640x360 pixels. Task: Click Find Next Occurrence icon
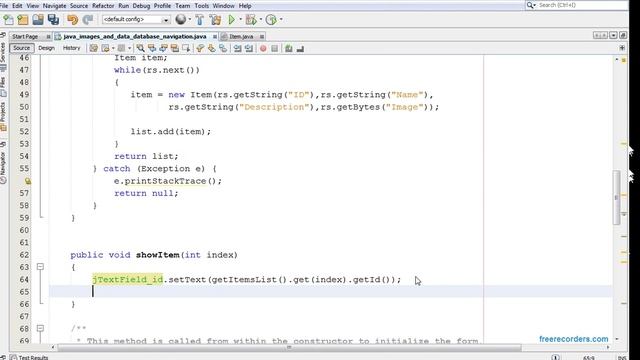tap(163, 49)
